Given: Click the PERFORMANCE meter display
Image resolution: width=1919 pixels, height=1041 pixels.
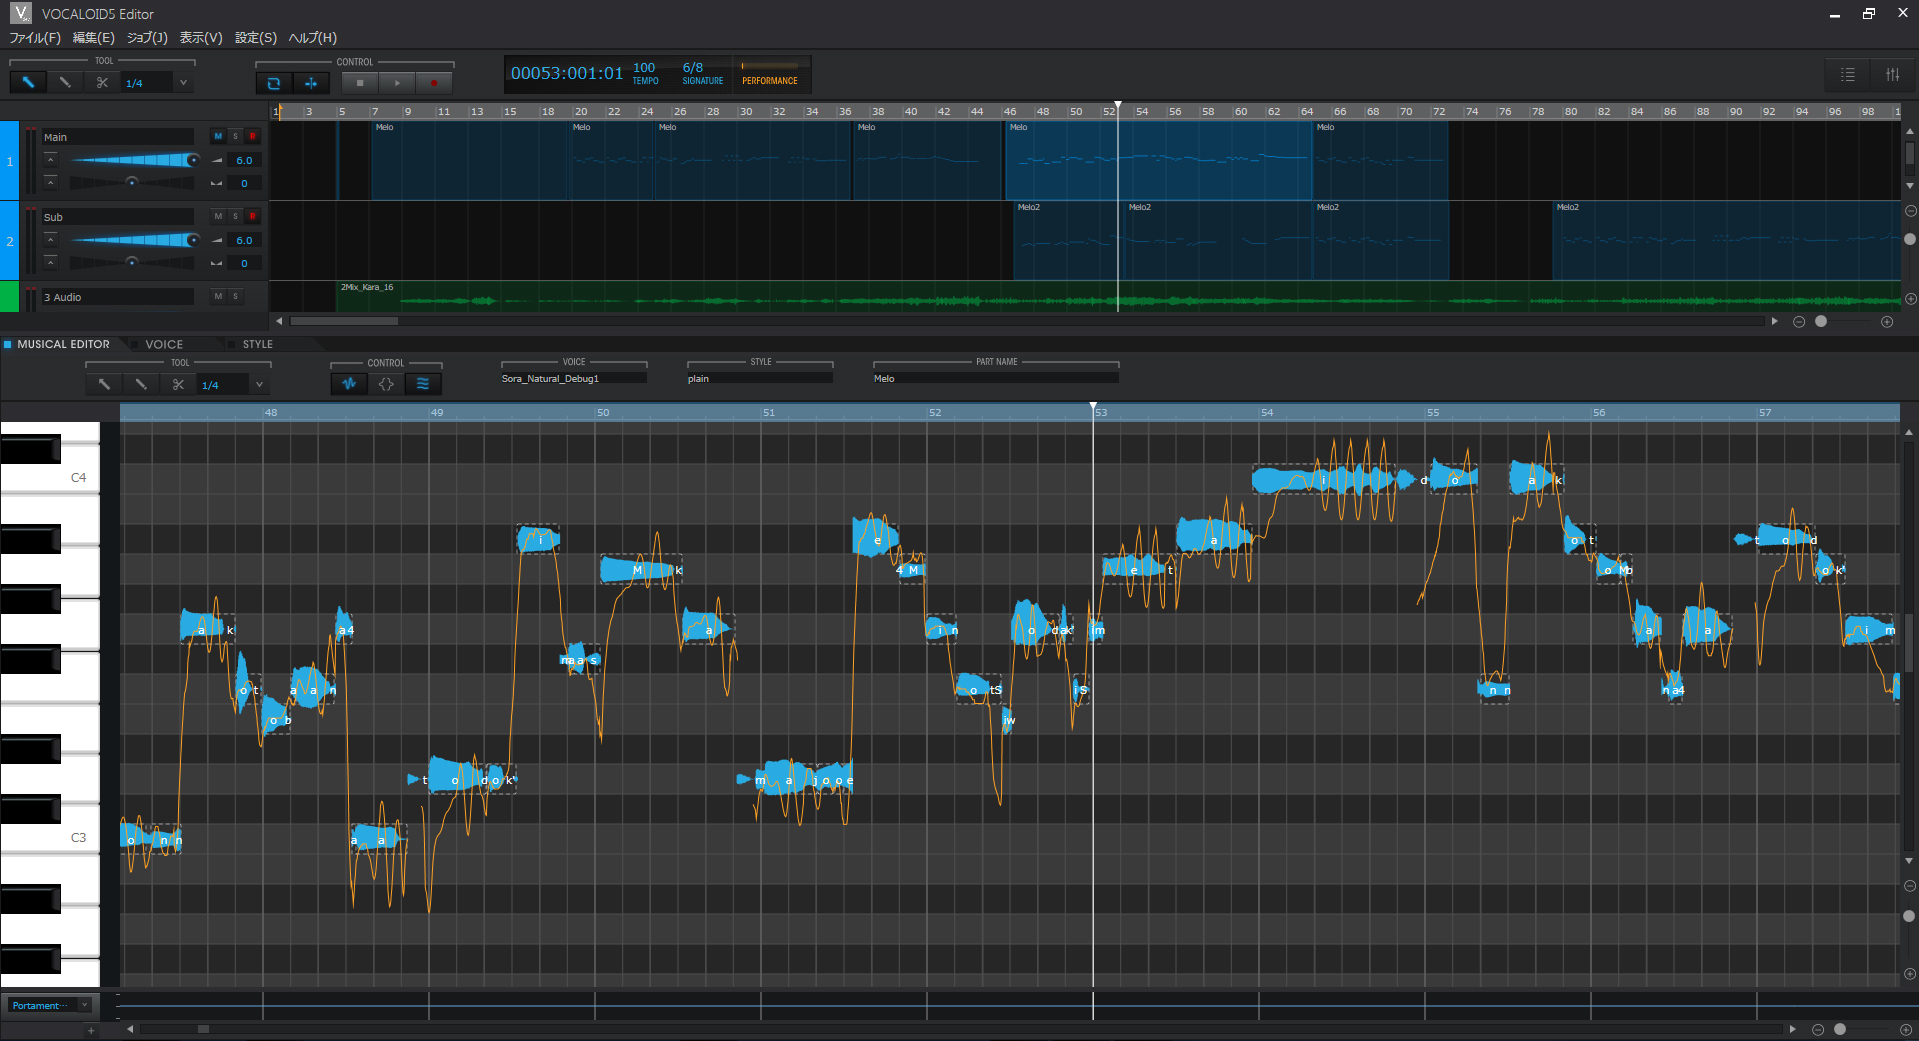Looking at the screenshot, I should (x=770, y=73).
